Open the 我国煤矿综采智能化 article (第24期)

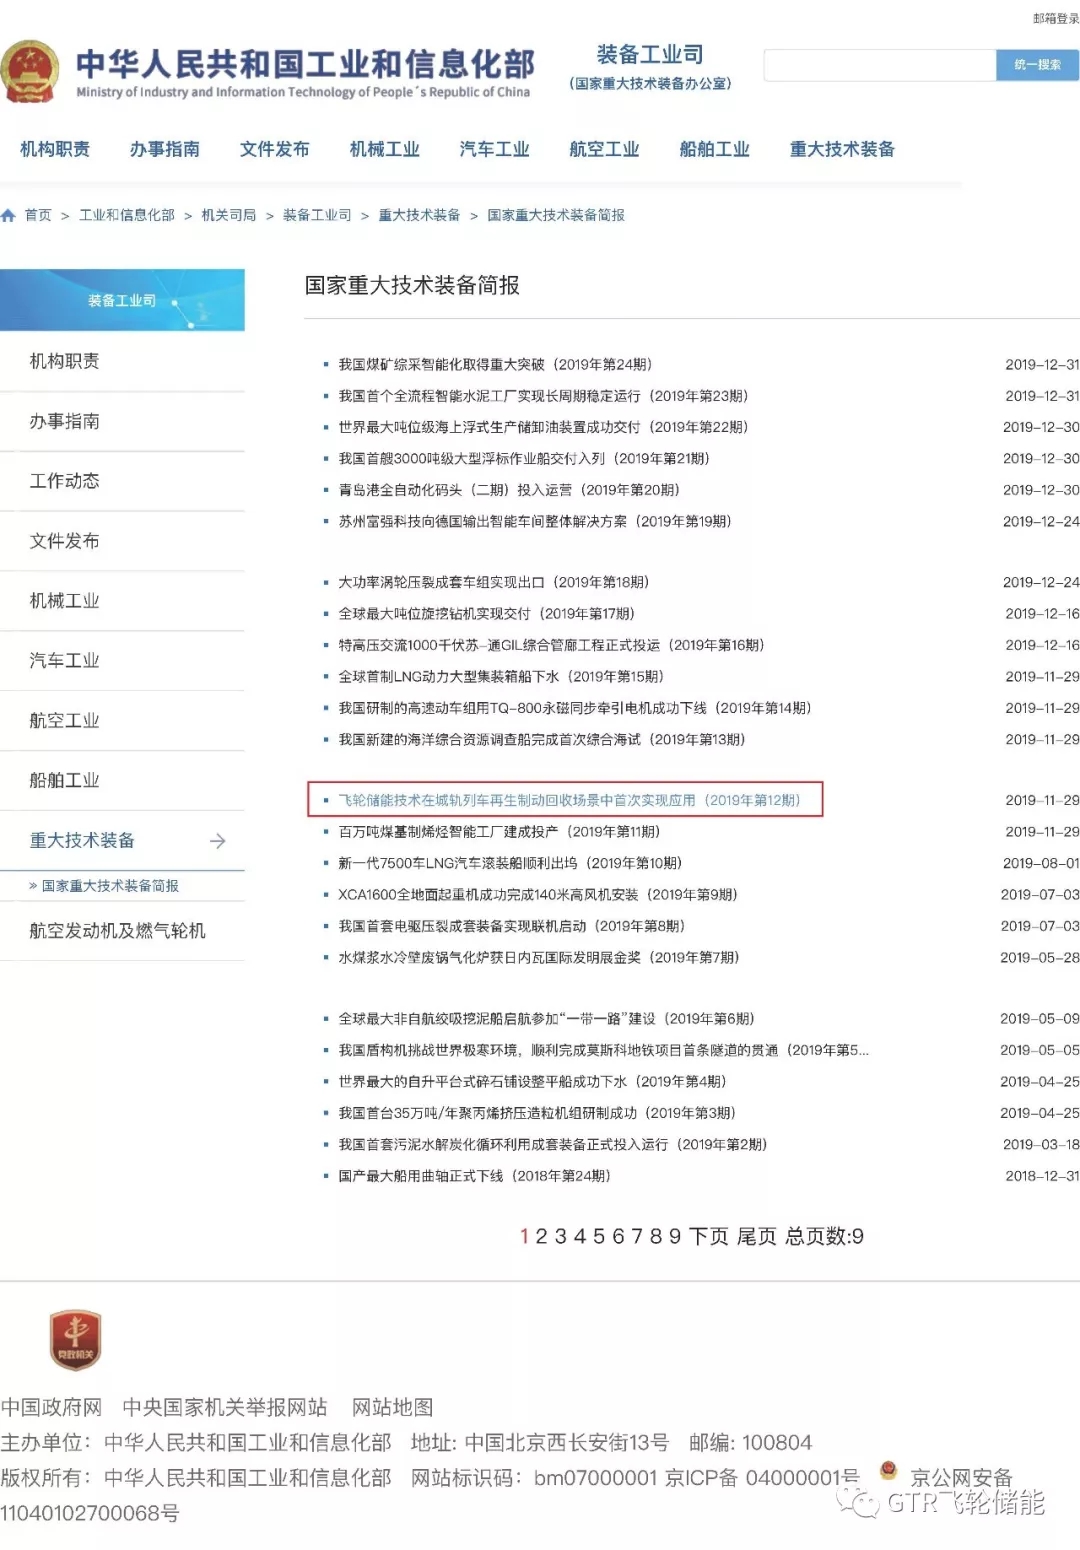494,365
